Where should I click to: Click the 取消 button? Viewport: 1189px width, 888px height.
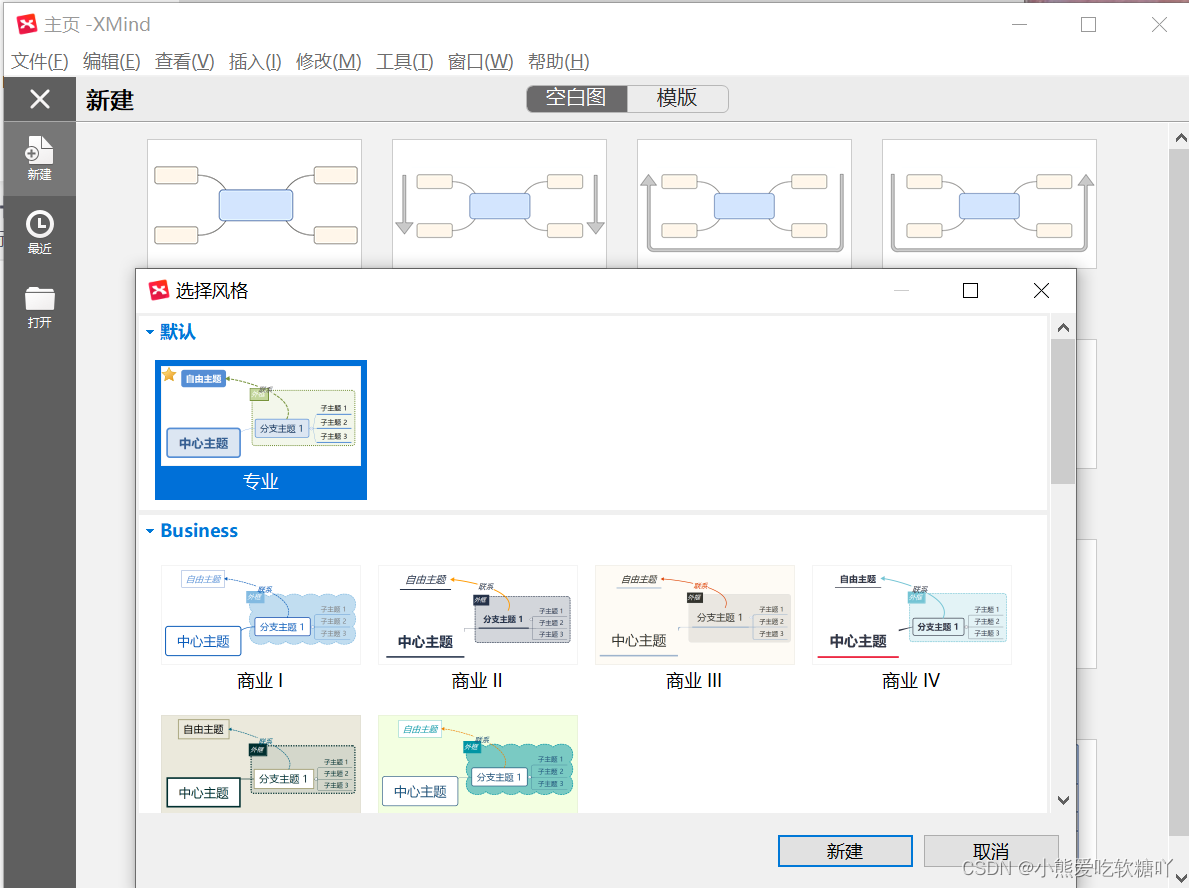(x=990, y=851)
